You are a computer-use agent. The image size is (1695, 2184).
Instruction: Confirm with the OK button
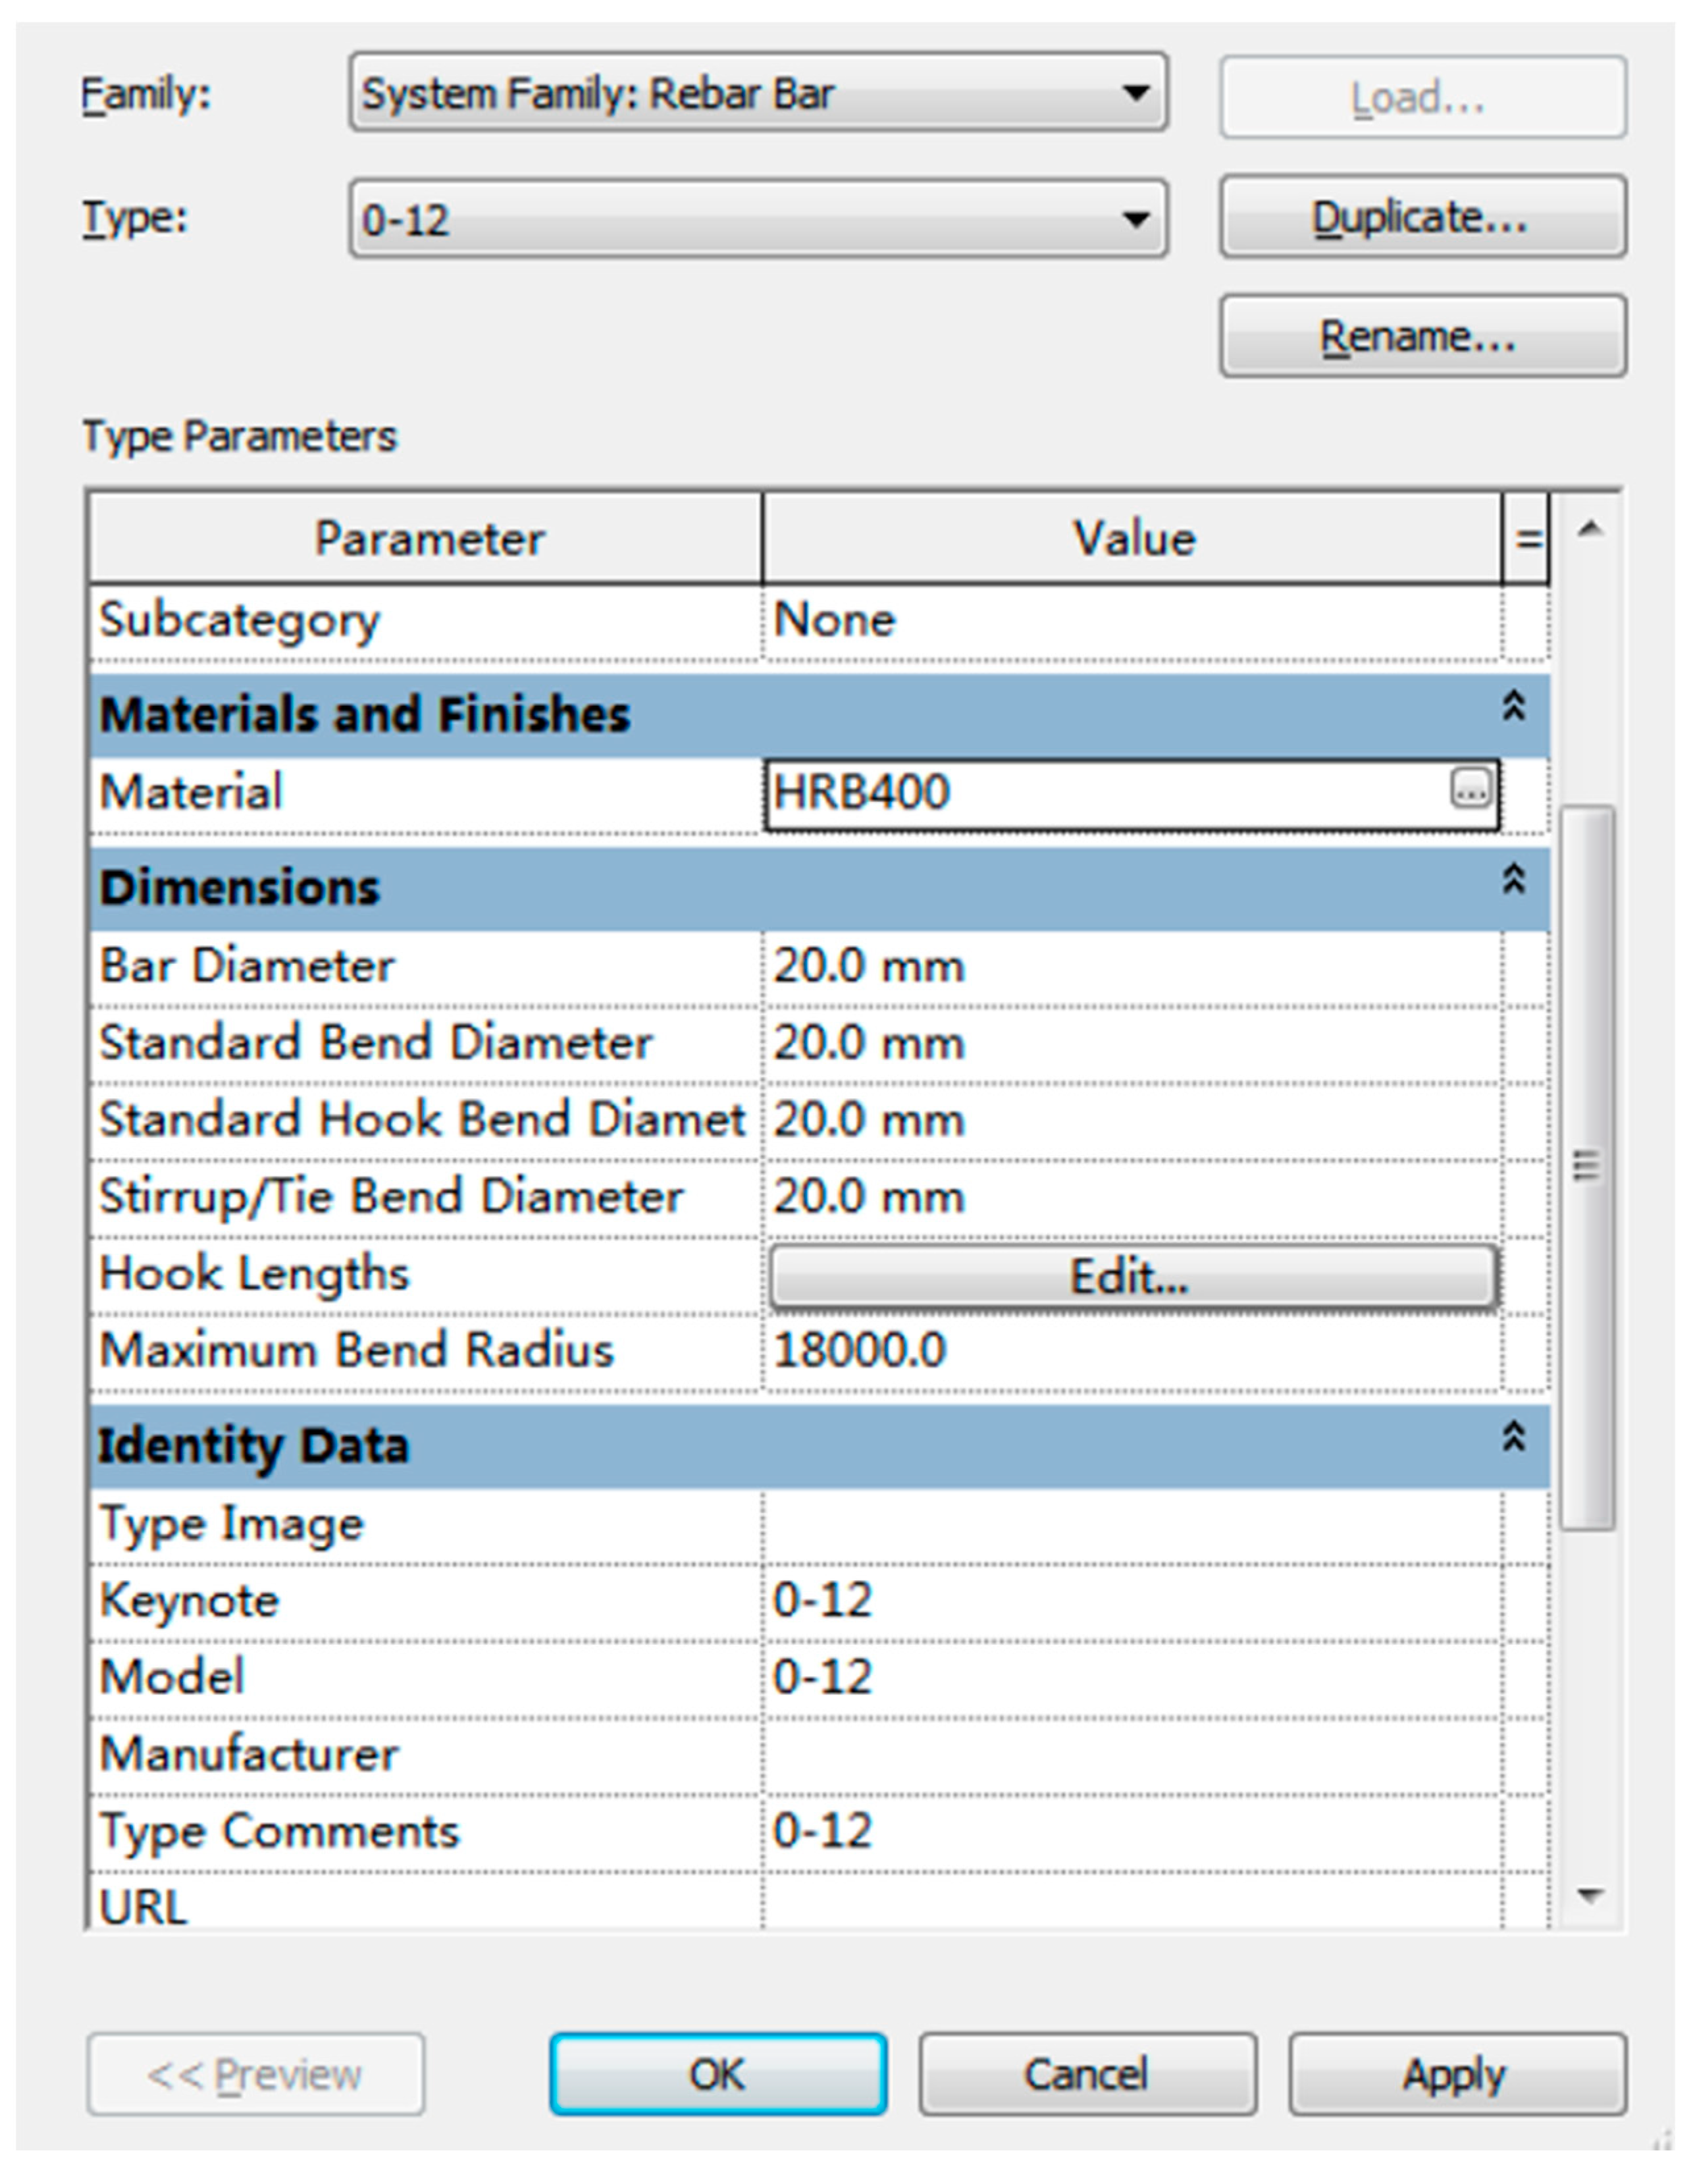pos(717,2075)
